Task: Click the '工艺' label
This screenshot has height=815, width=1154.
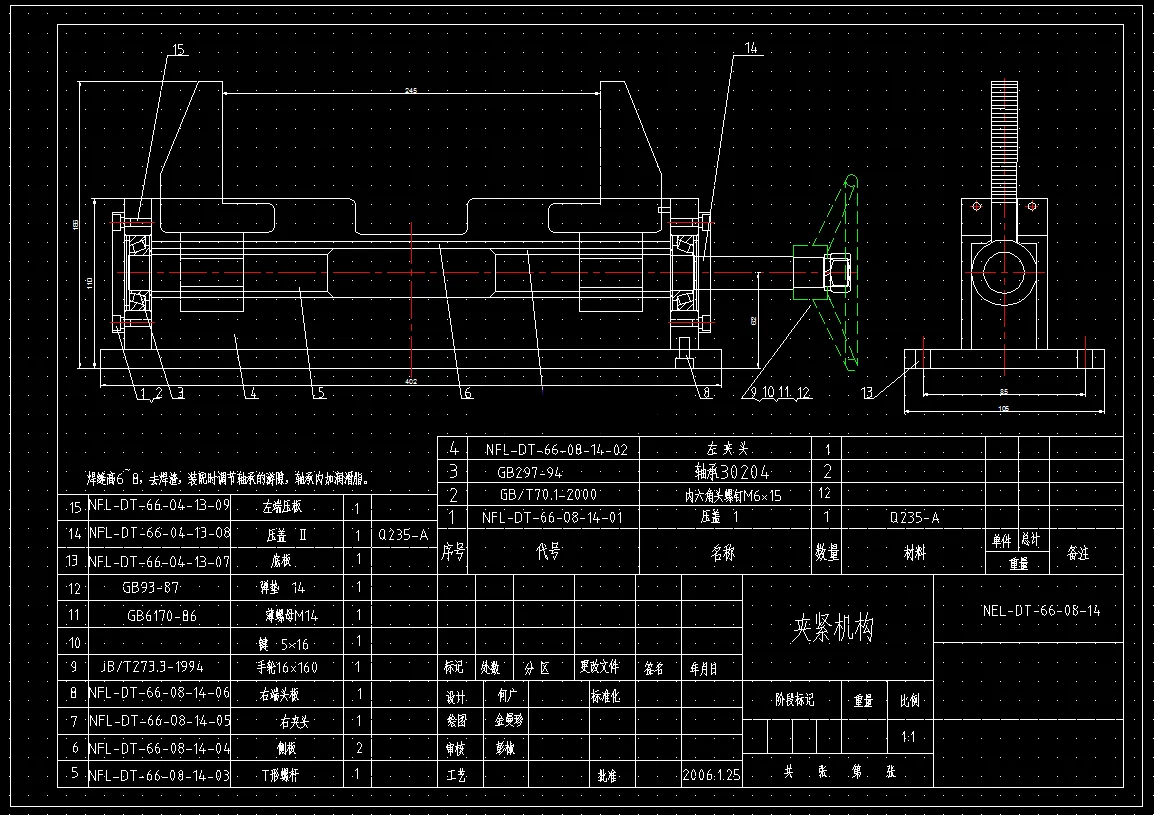Action: [456, 775]
